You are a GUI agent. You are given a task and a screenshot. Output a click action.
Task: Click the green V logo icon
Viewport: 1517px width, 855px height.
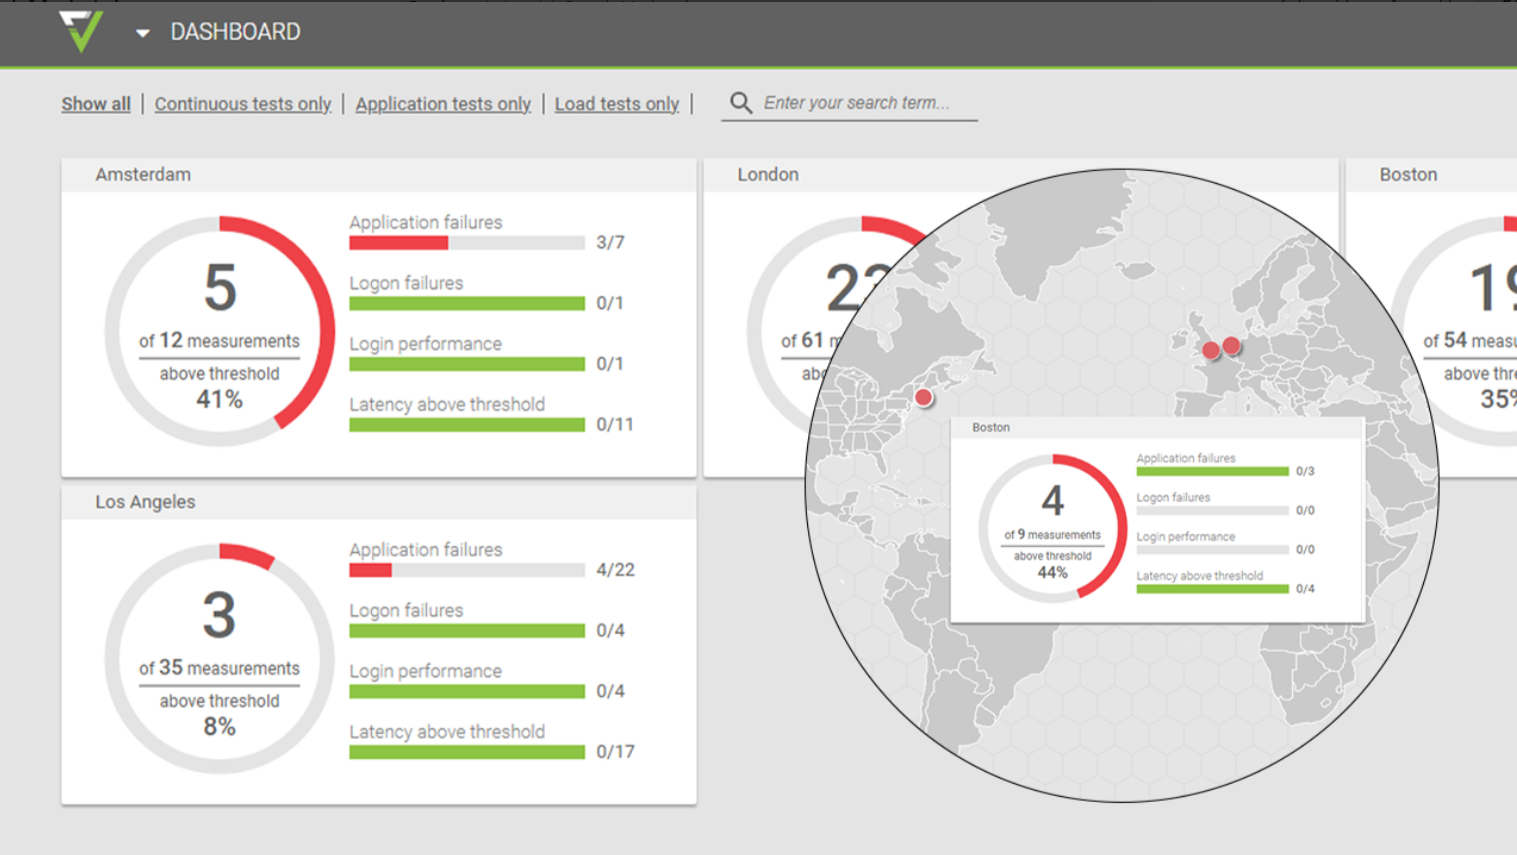pyautogui.click(x=81, y=31)
